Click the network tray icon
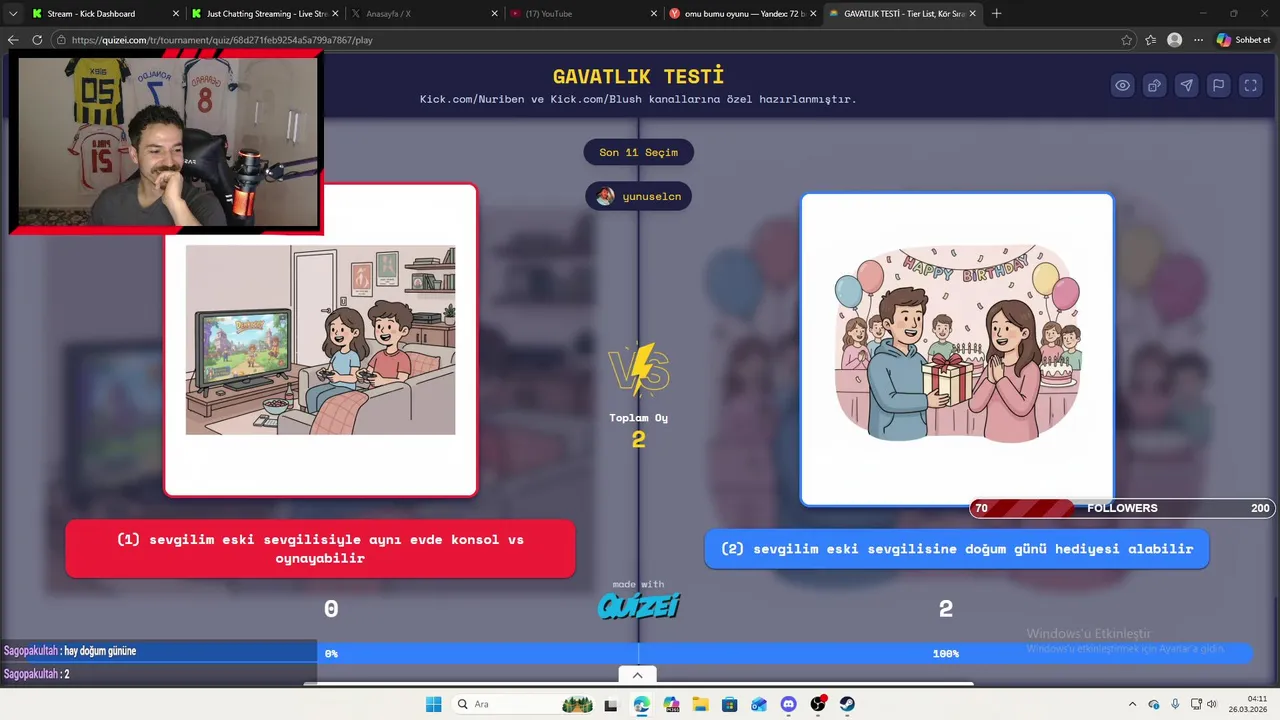 pyautogui.click(x=1196, y=704)
